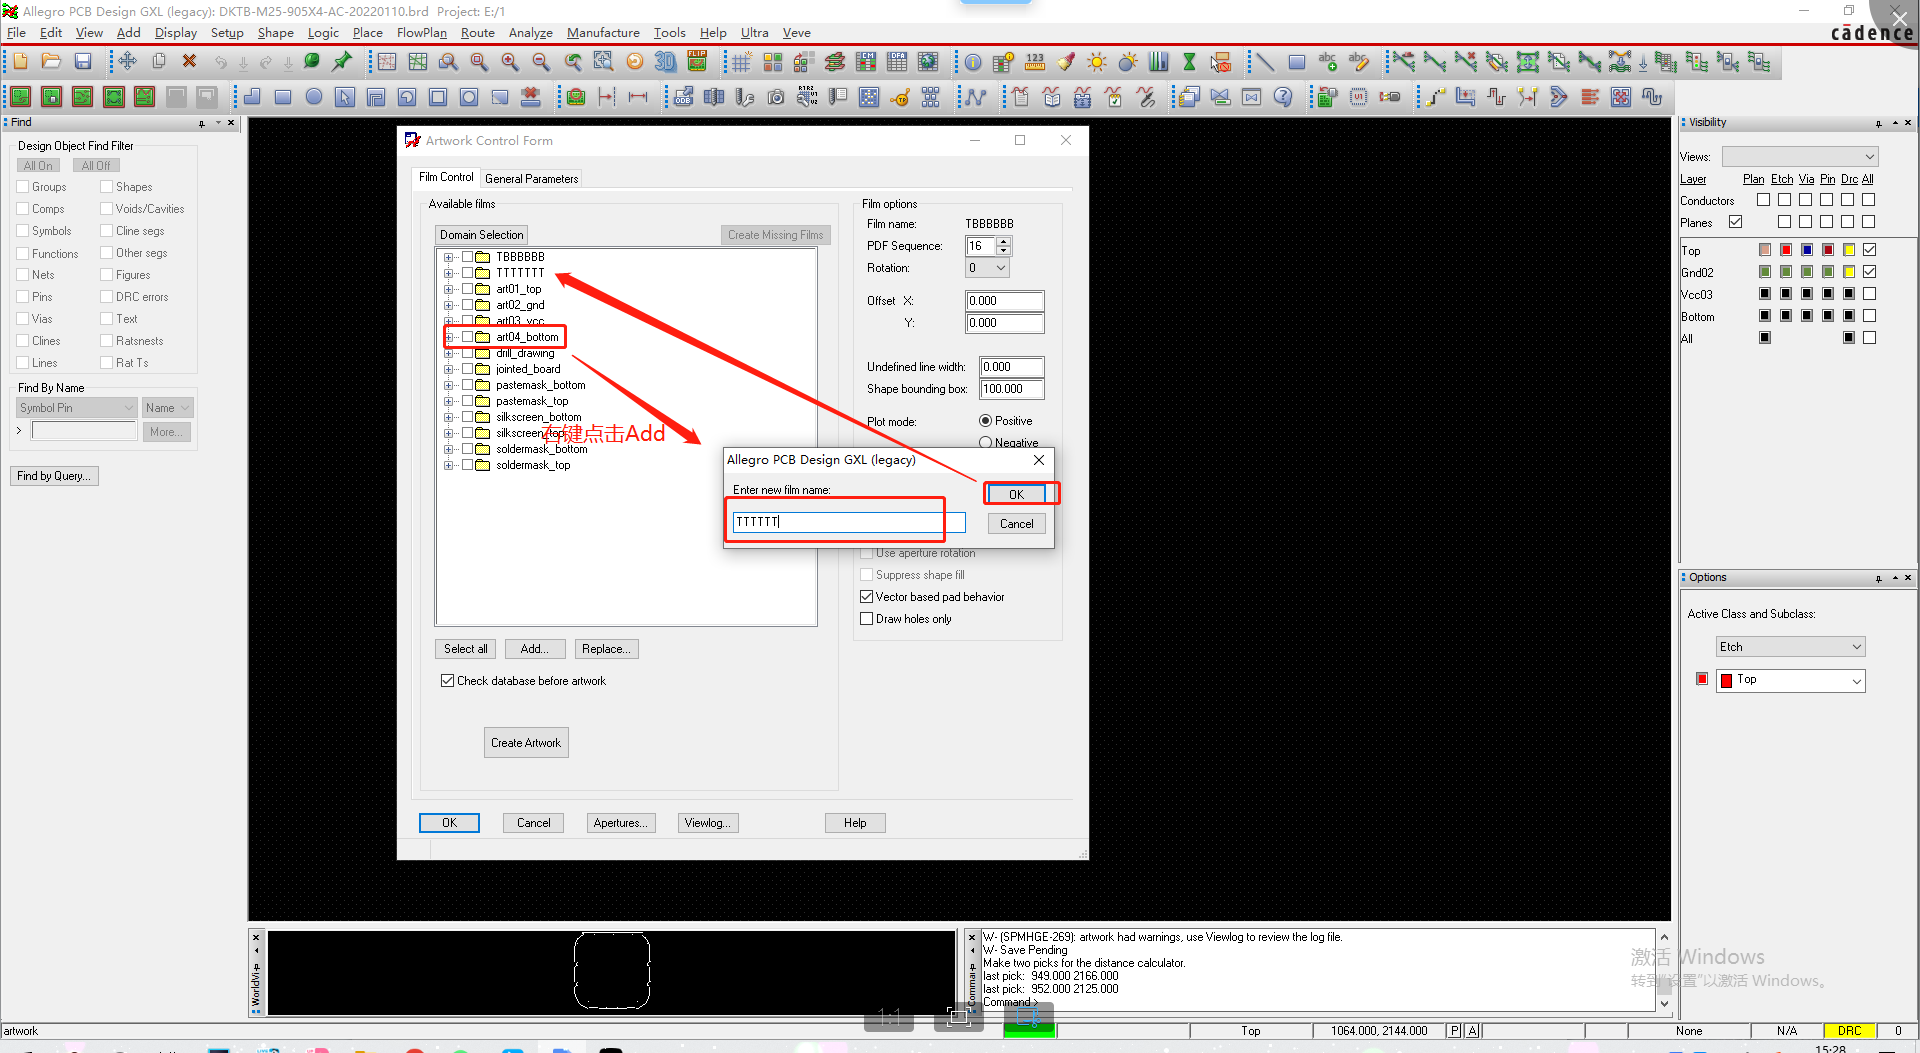Click the Zoom In magnifier icon
The width and height of the screenshot is (1920, 1053).
[x=510, y=62]
